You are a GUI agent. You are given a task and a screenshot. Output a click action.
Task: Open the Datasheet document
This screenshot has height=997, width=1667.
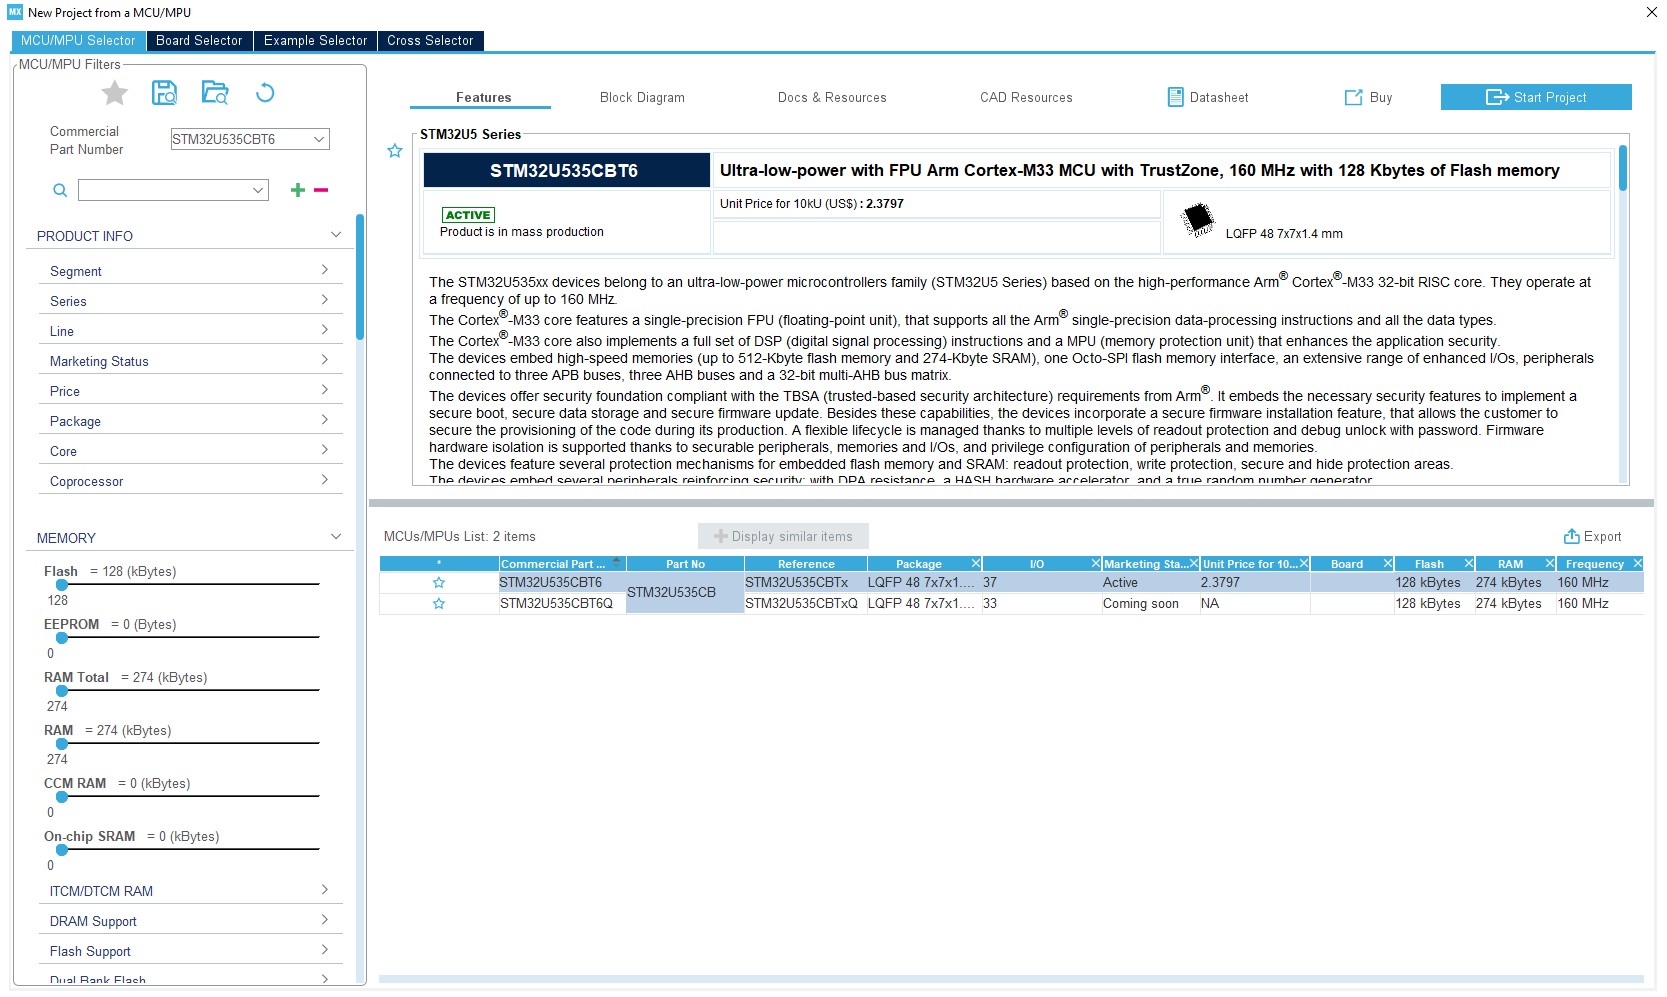coord(1208,97)
